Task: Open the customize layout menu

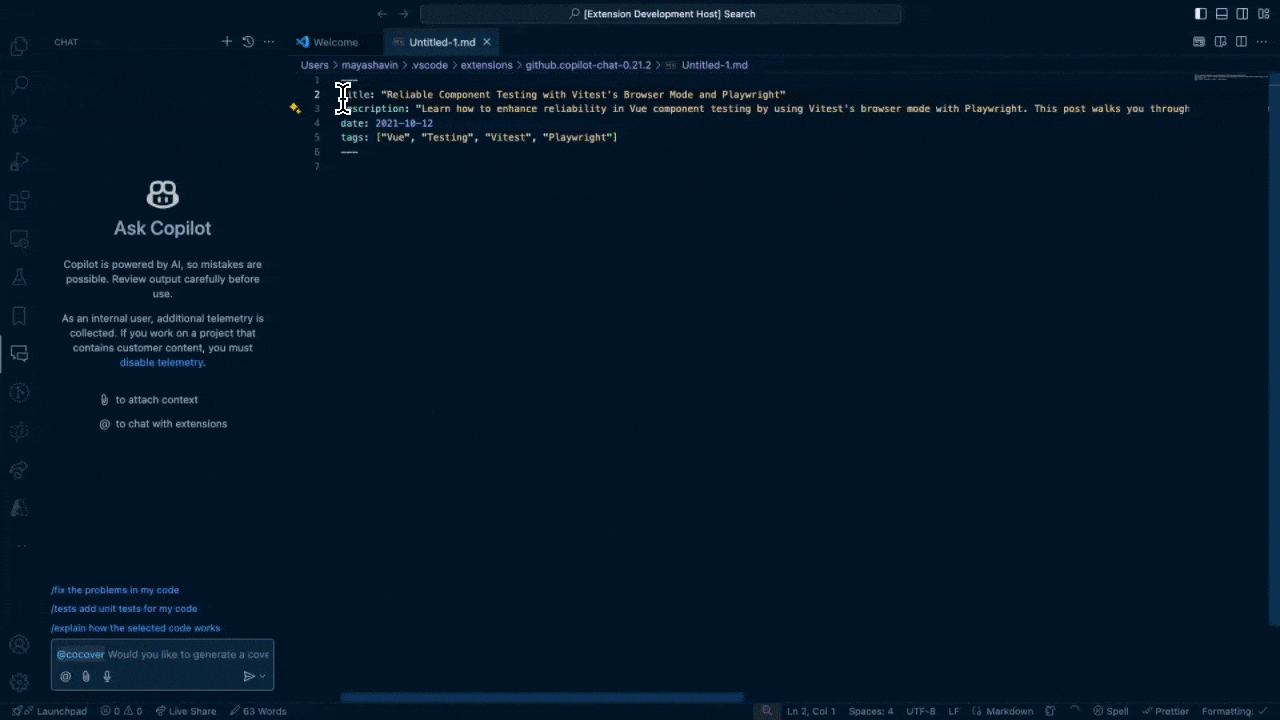Action: click(1263, 14)
